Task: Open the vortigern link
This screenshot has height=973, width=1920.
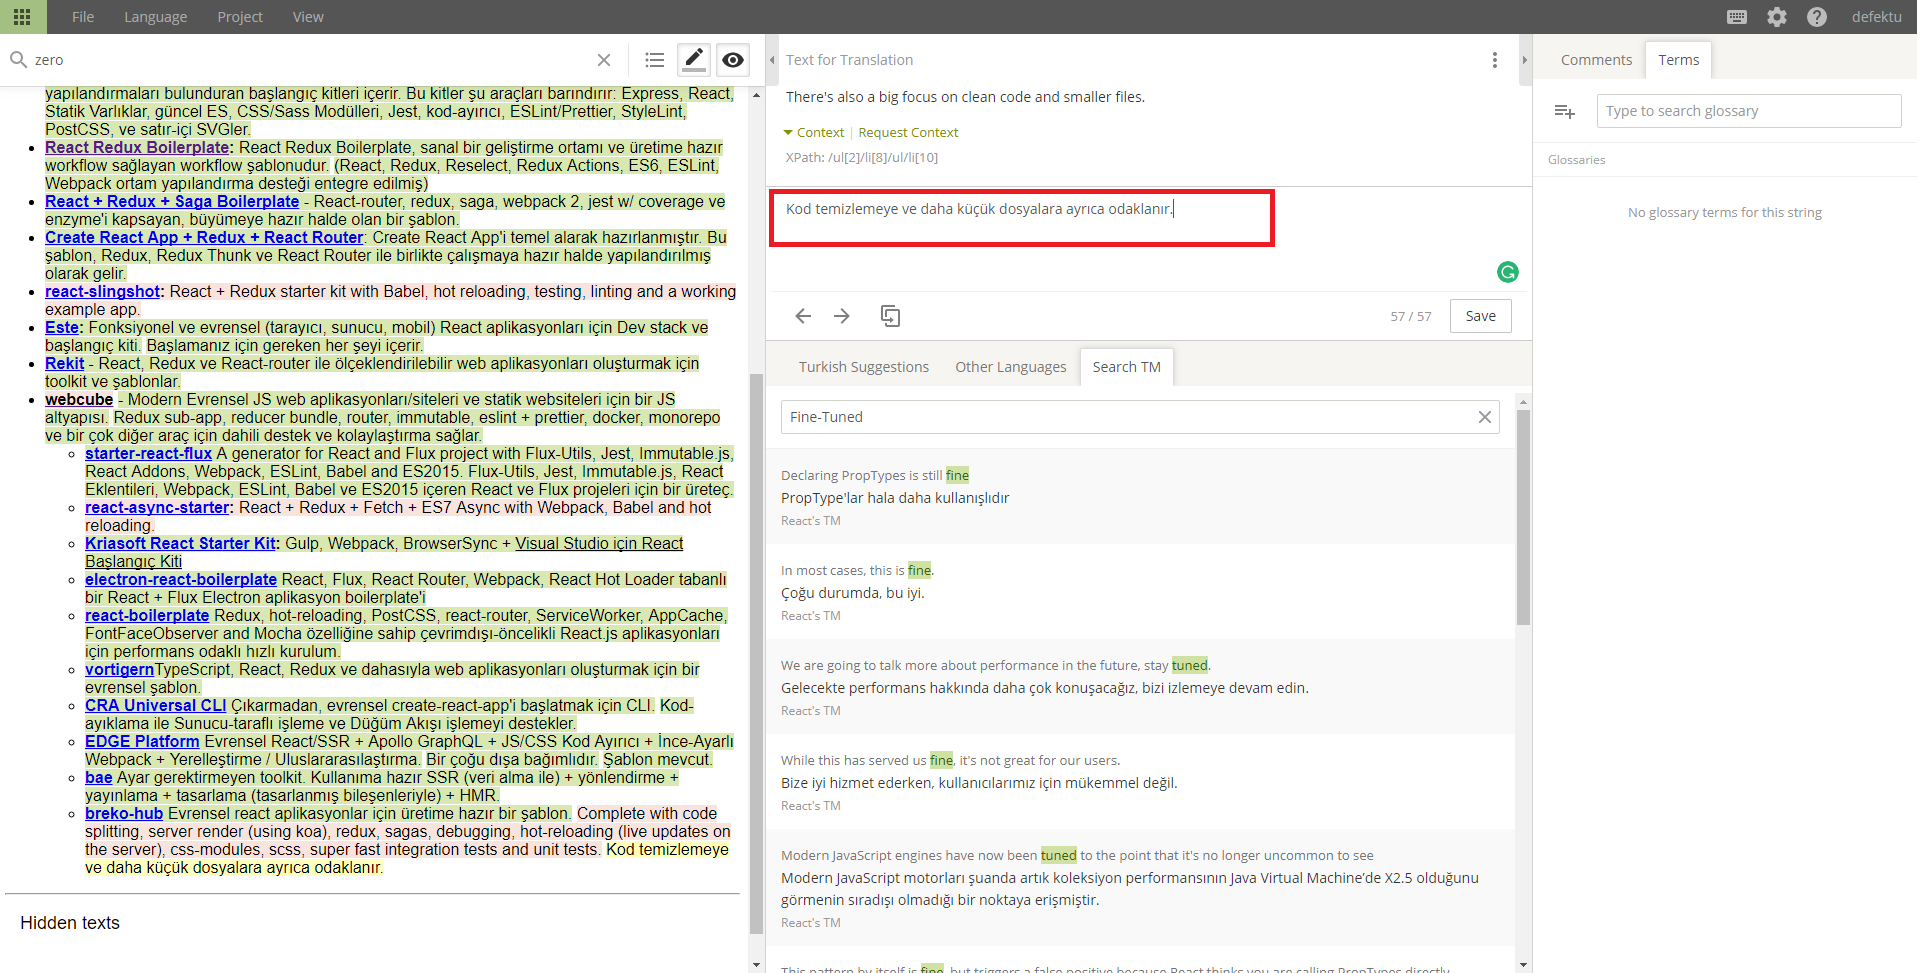Action: coord(119,670)
